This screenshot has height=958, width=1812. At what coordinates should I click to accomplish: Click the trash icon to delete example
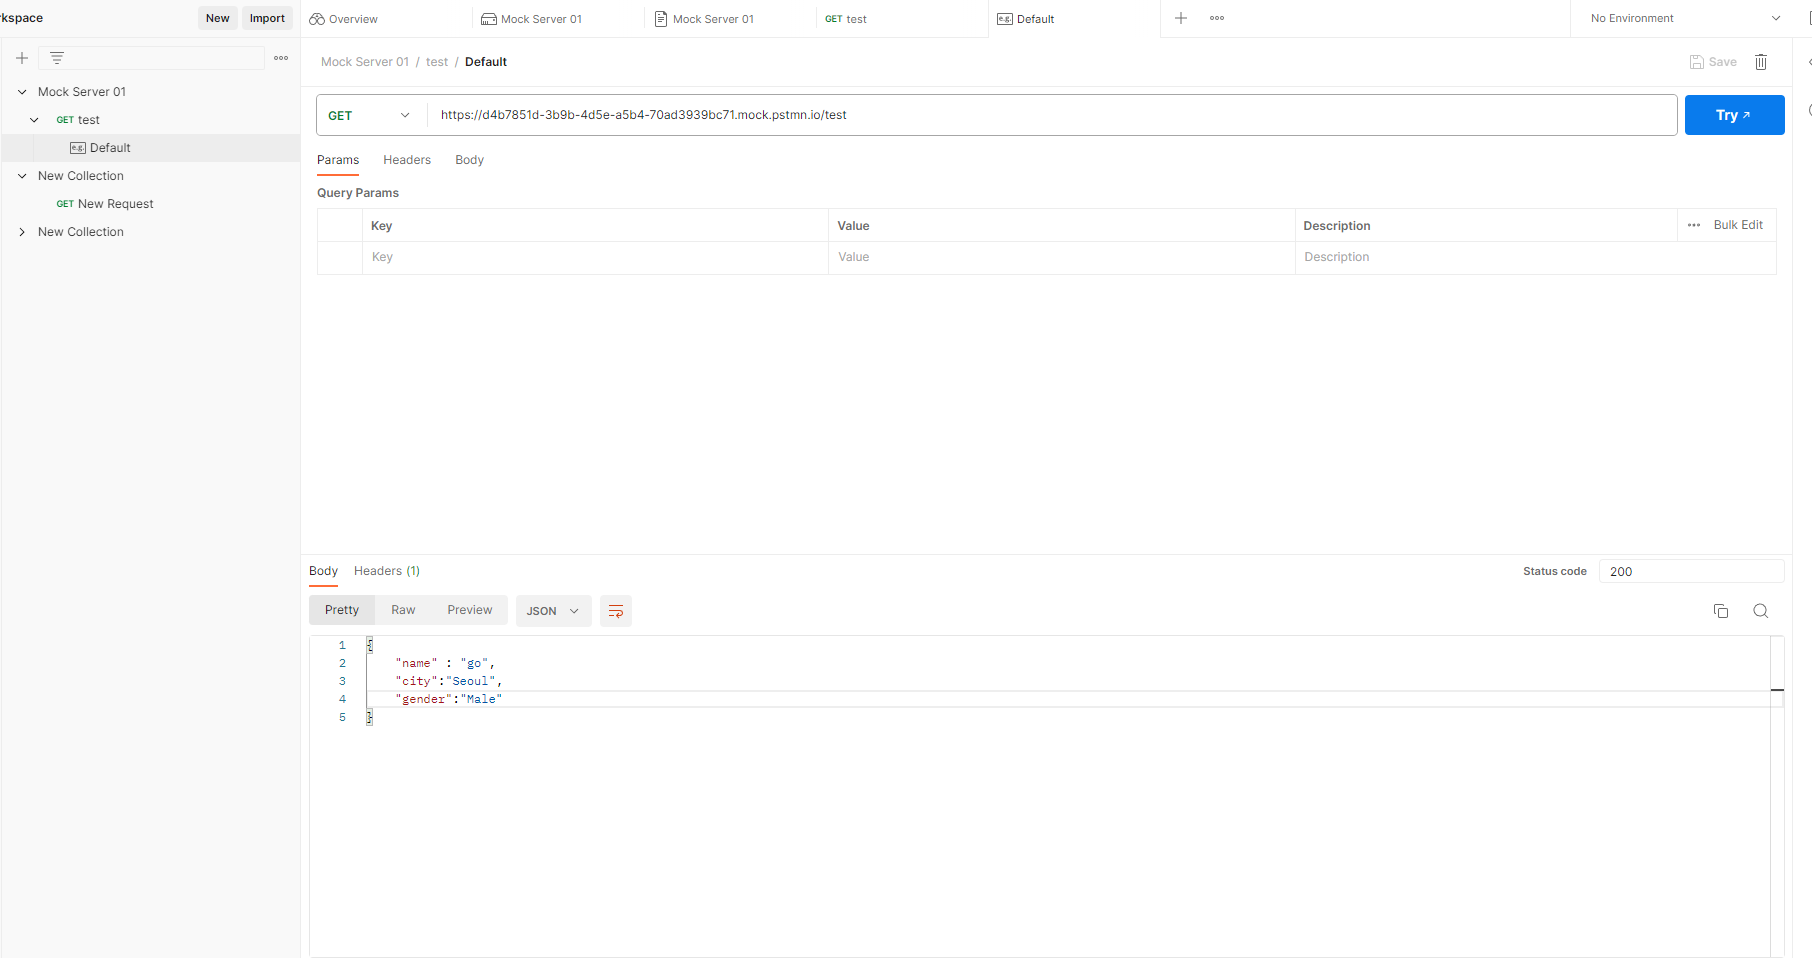click(x=1761, y=62)
